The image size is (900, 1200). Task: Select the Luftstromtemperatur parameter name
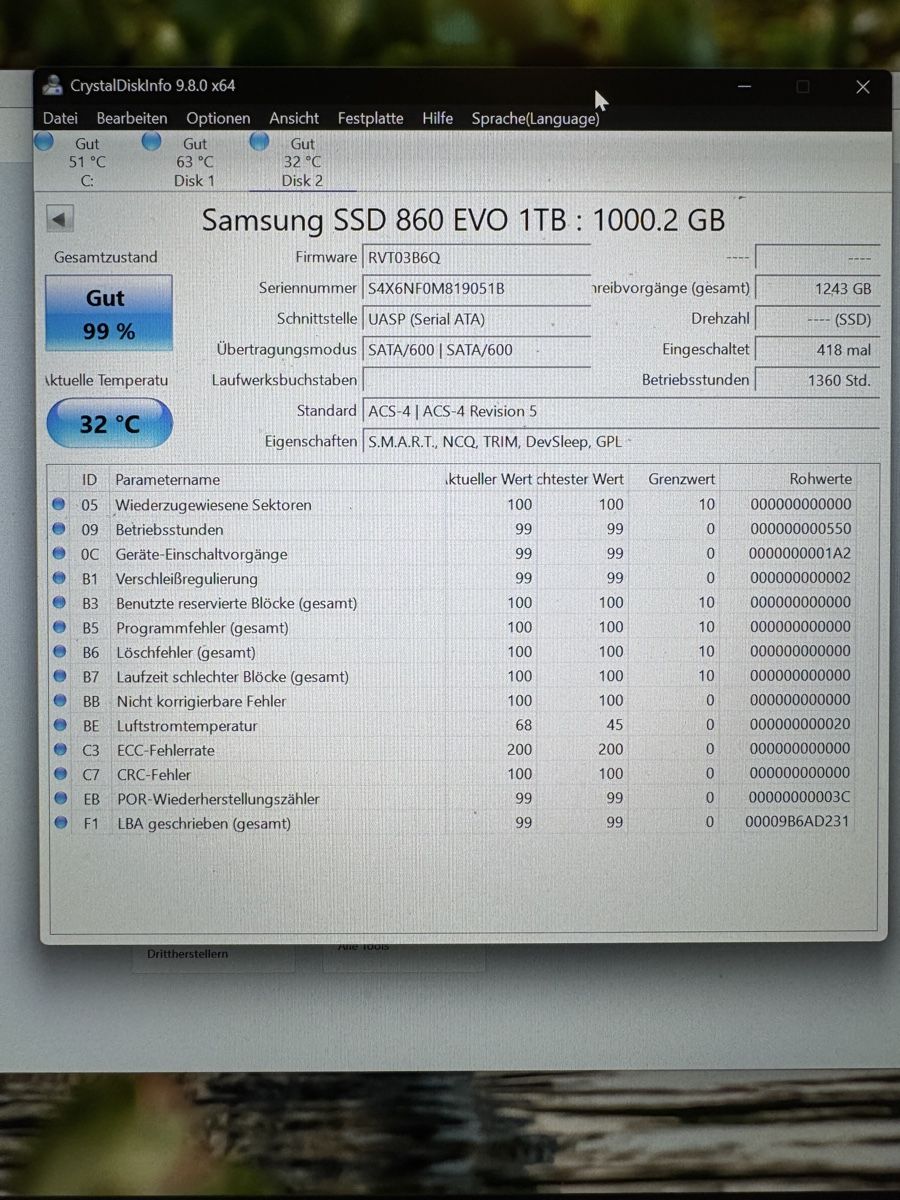[x=186, y=726]
